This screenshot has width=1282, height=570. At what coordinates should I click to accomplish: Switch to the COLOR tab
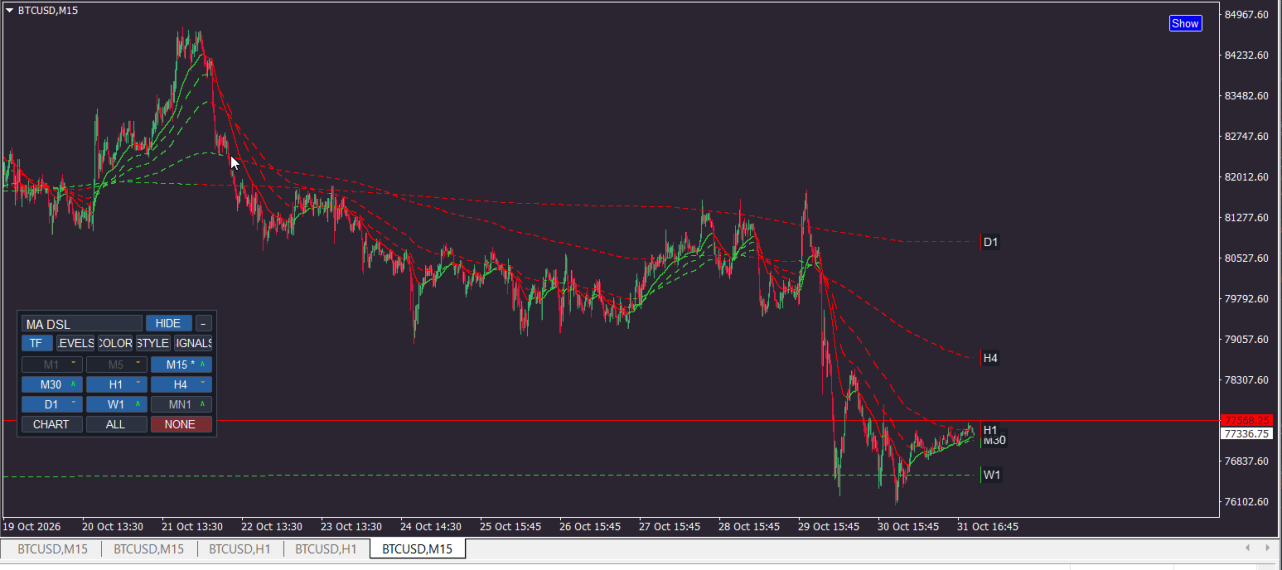click(115, 343)
